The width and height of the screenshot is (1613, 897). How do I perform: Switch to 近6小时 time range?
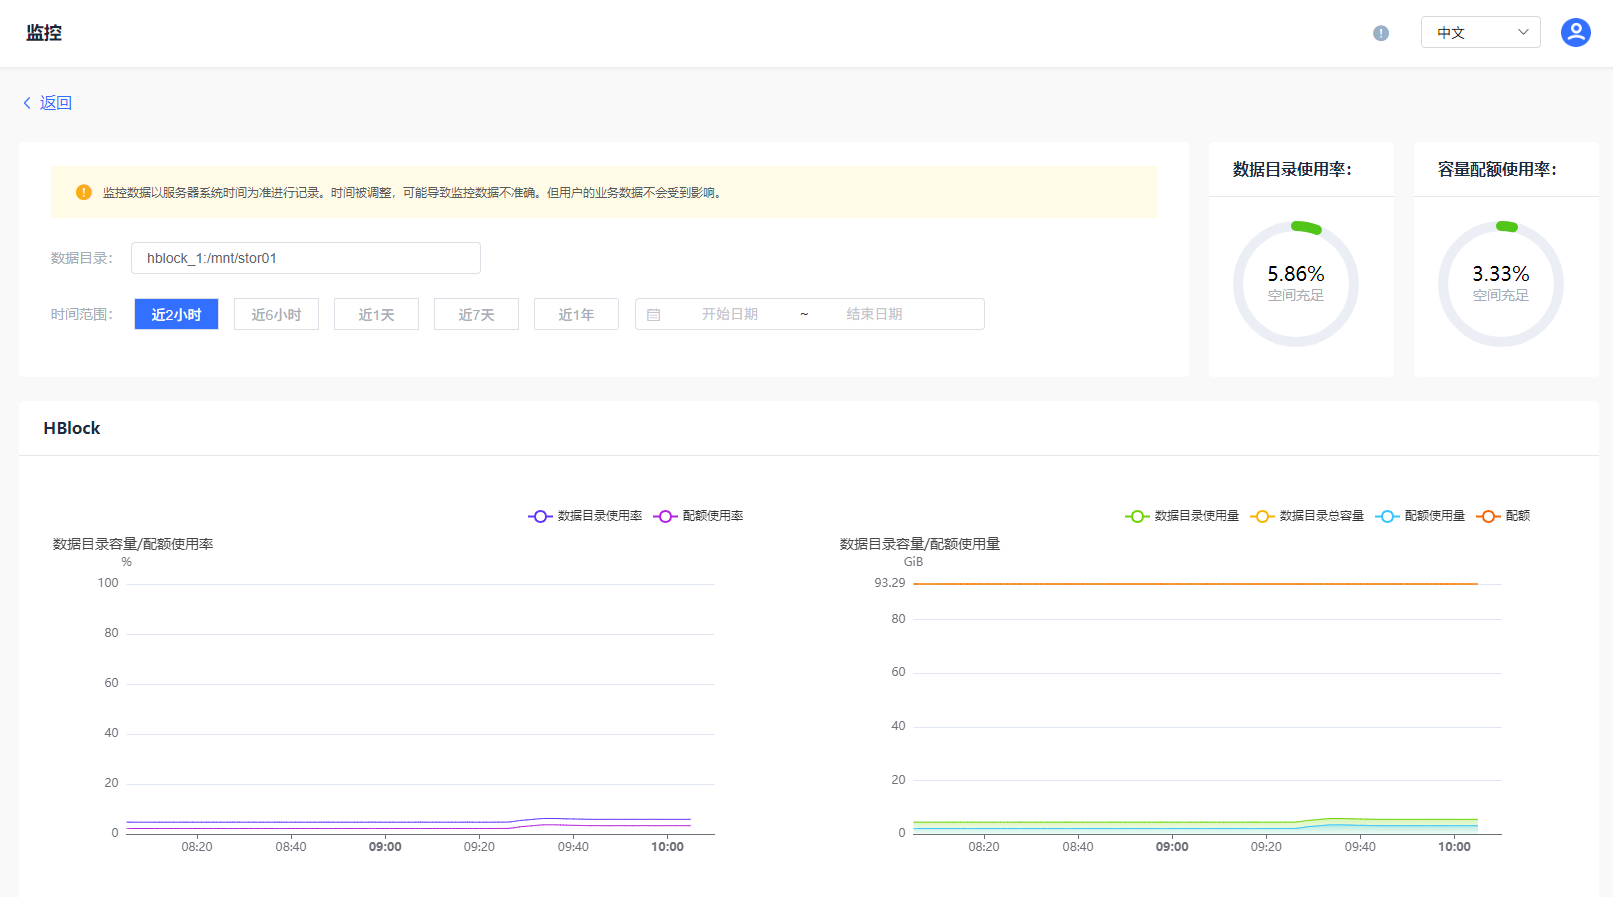276,314
